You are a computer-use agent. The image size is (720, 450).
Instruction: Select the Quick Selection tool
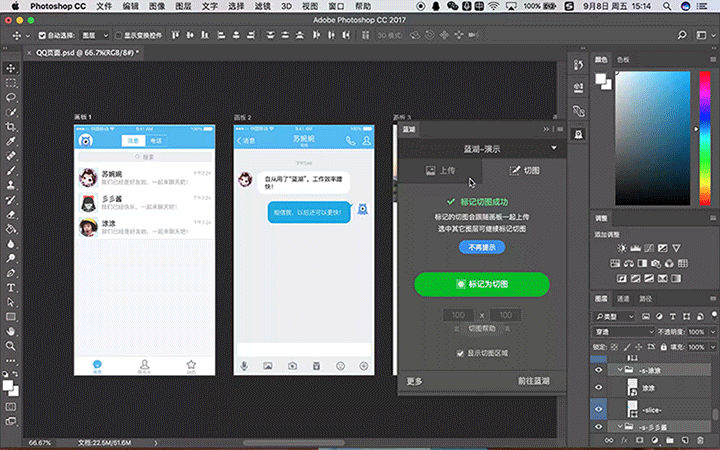pos(11,112)
